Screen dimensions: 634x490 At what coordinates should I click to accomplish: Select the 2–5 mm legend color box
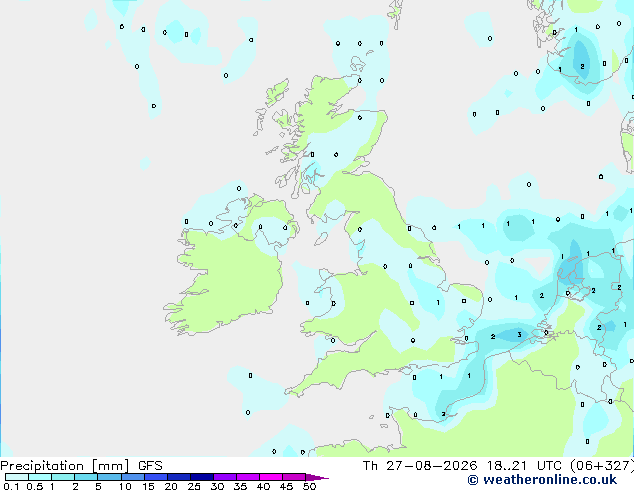tap(86, 477)
